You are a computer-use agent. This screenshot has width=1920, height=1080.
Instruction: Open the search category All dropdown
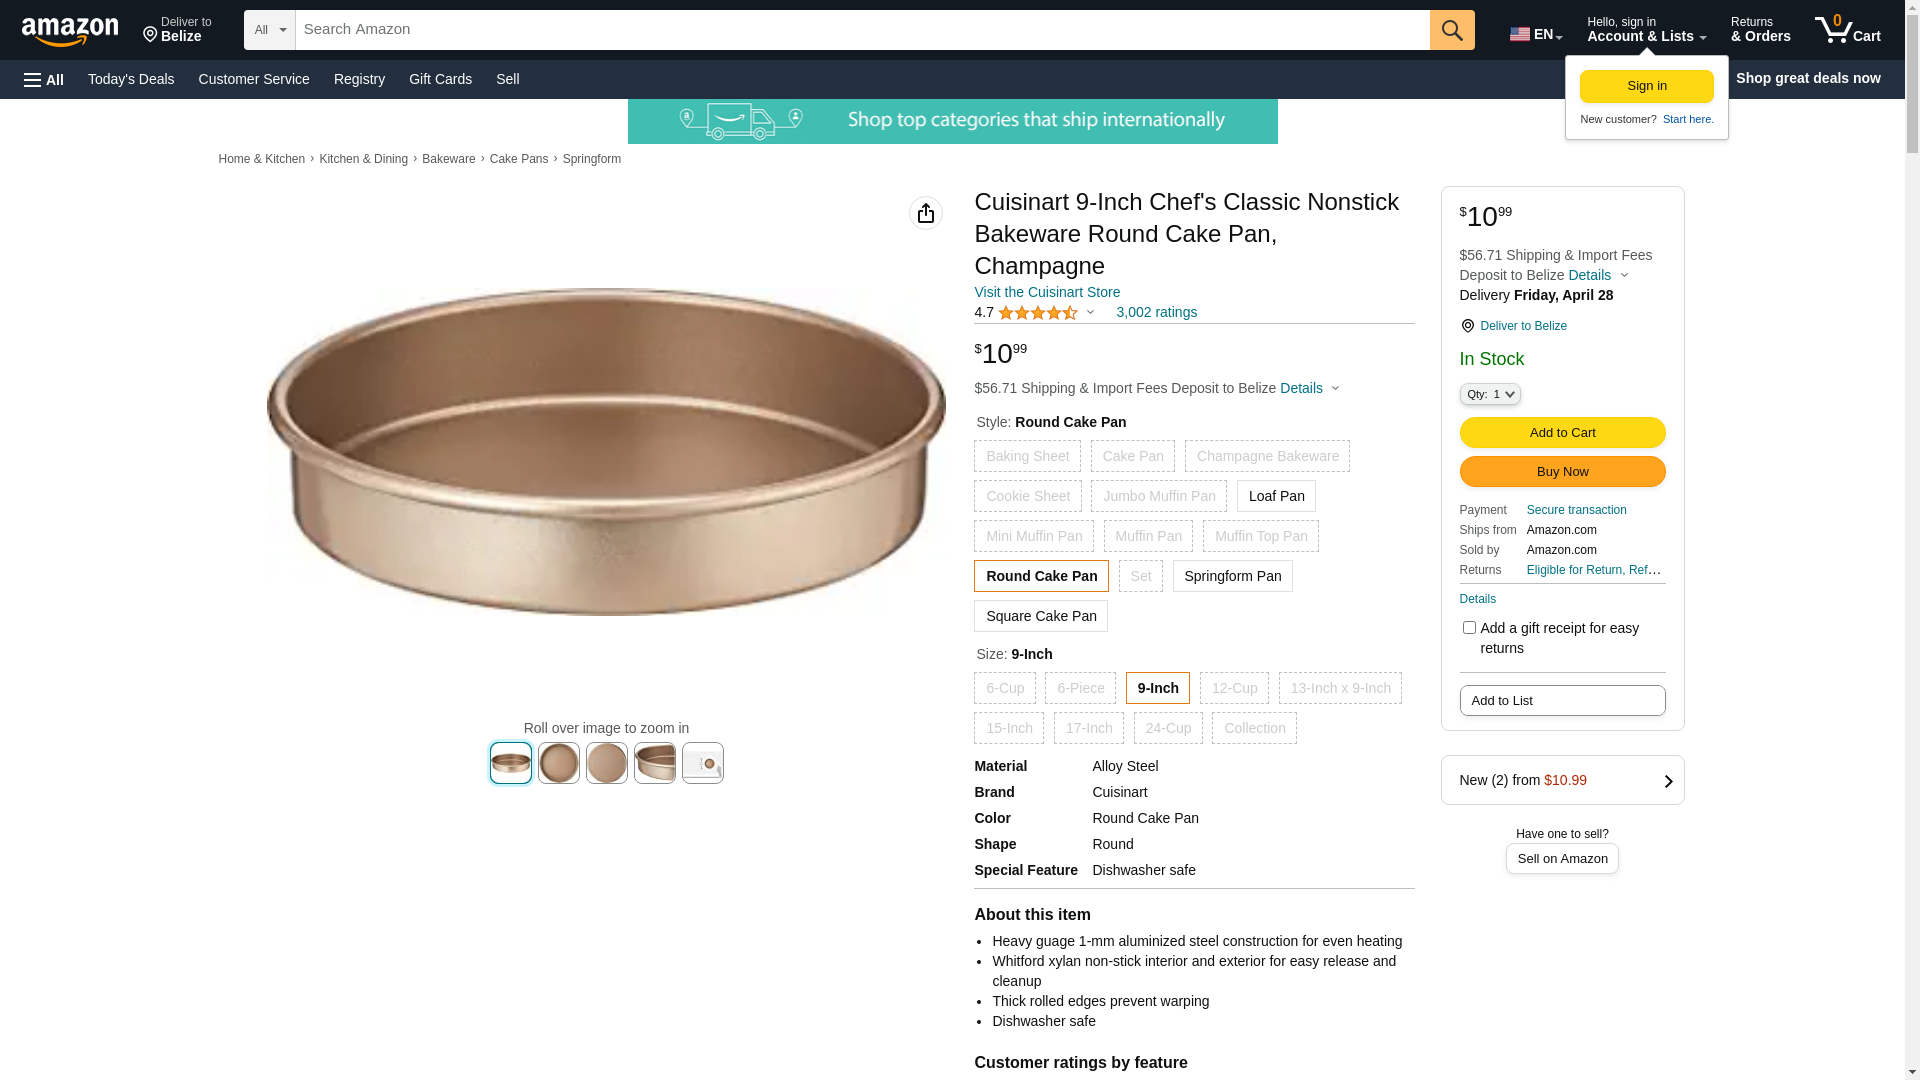(270, 30)
